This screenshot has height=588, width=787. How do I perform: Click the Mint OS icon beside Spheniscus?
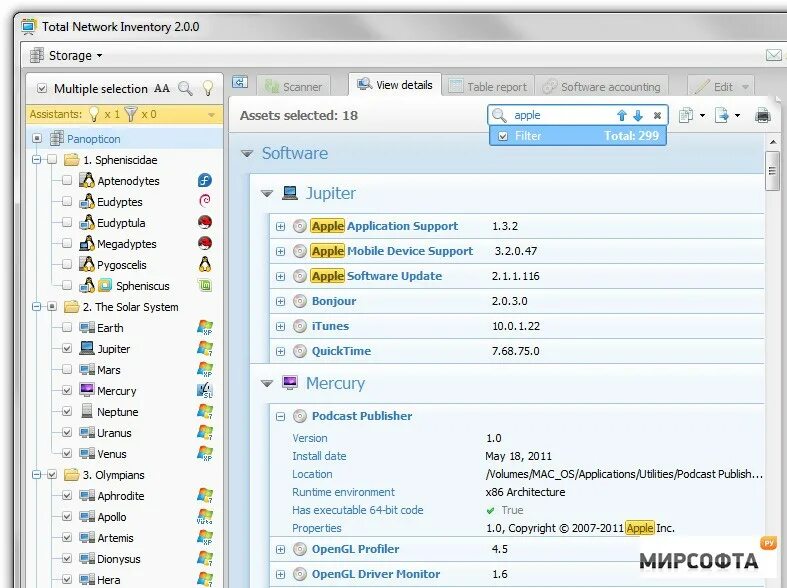click(205, 285)
